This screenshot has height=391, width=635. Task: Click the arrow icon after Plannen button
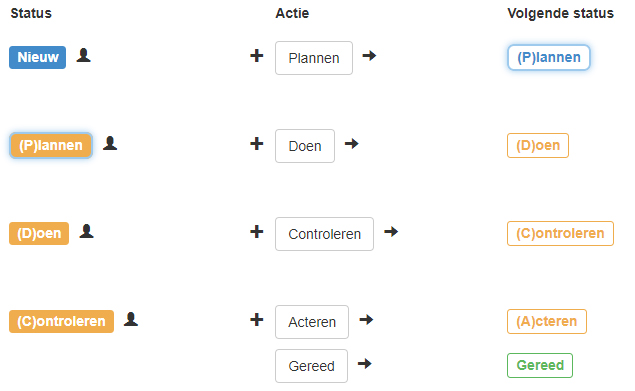(369, 56)
